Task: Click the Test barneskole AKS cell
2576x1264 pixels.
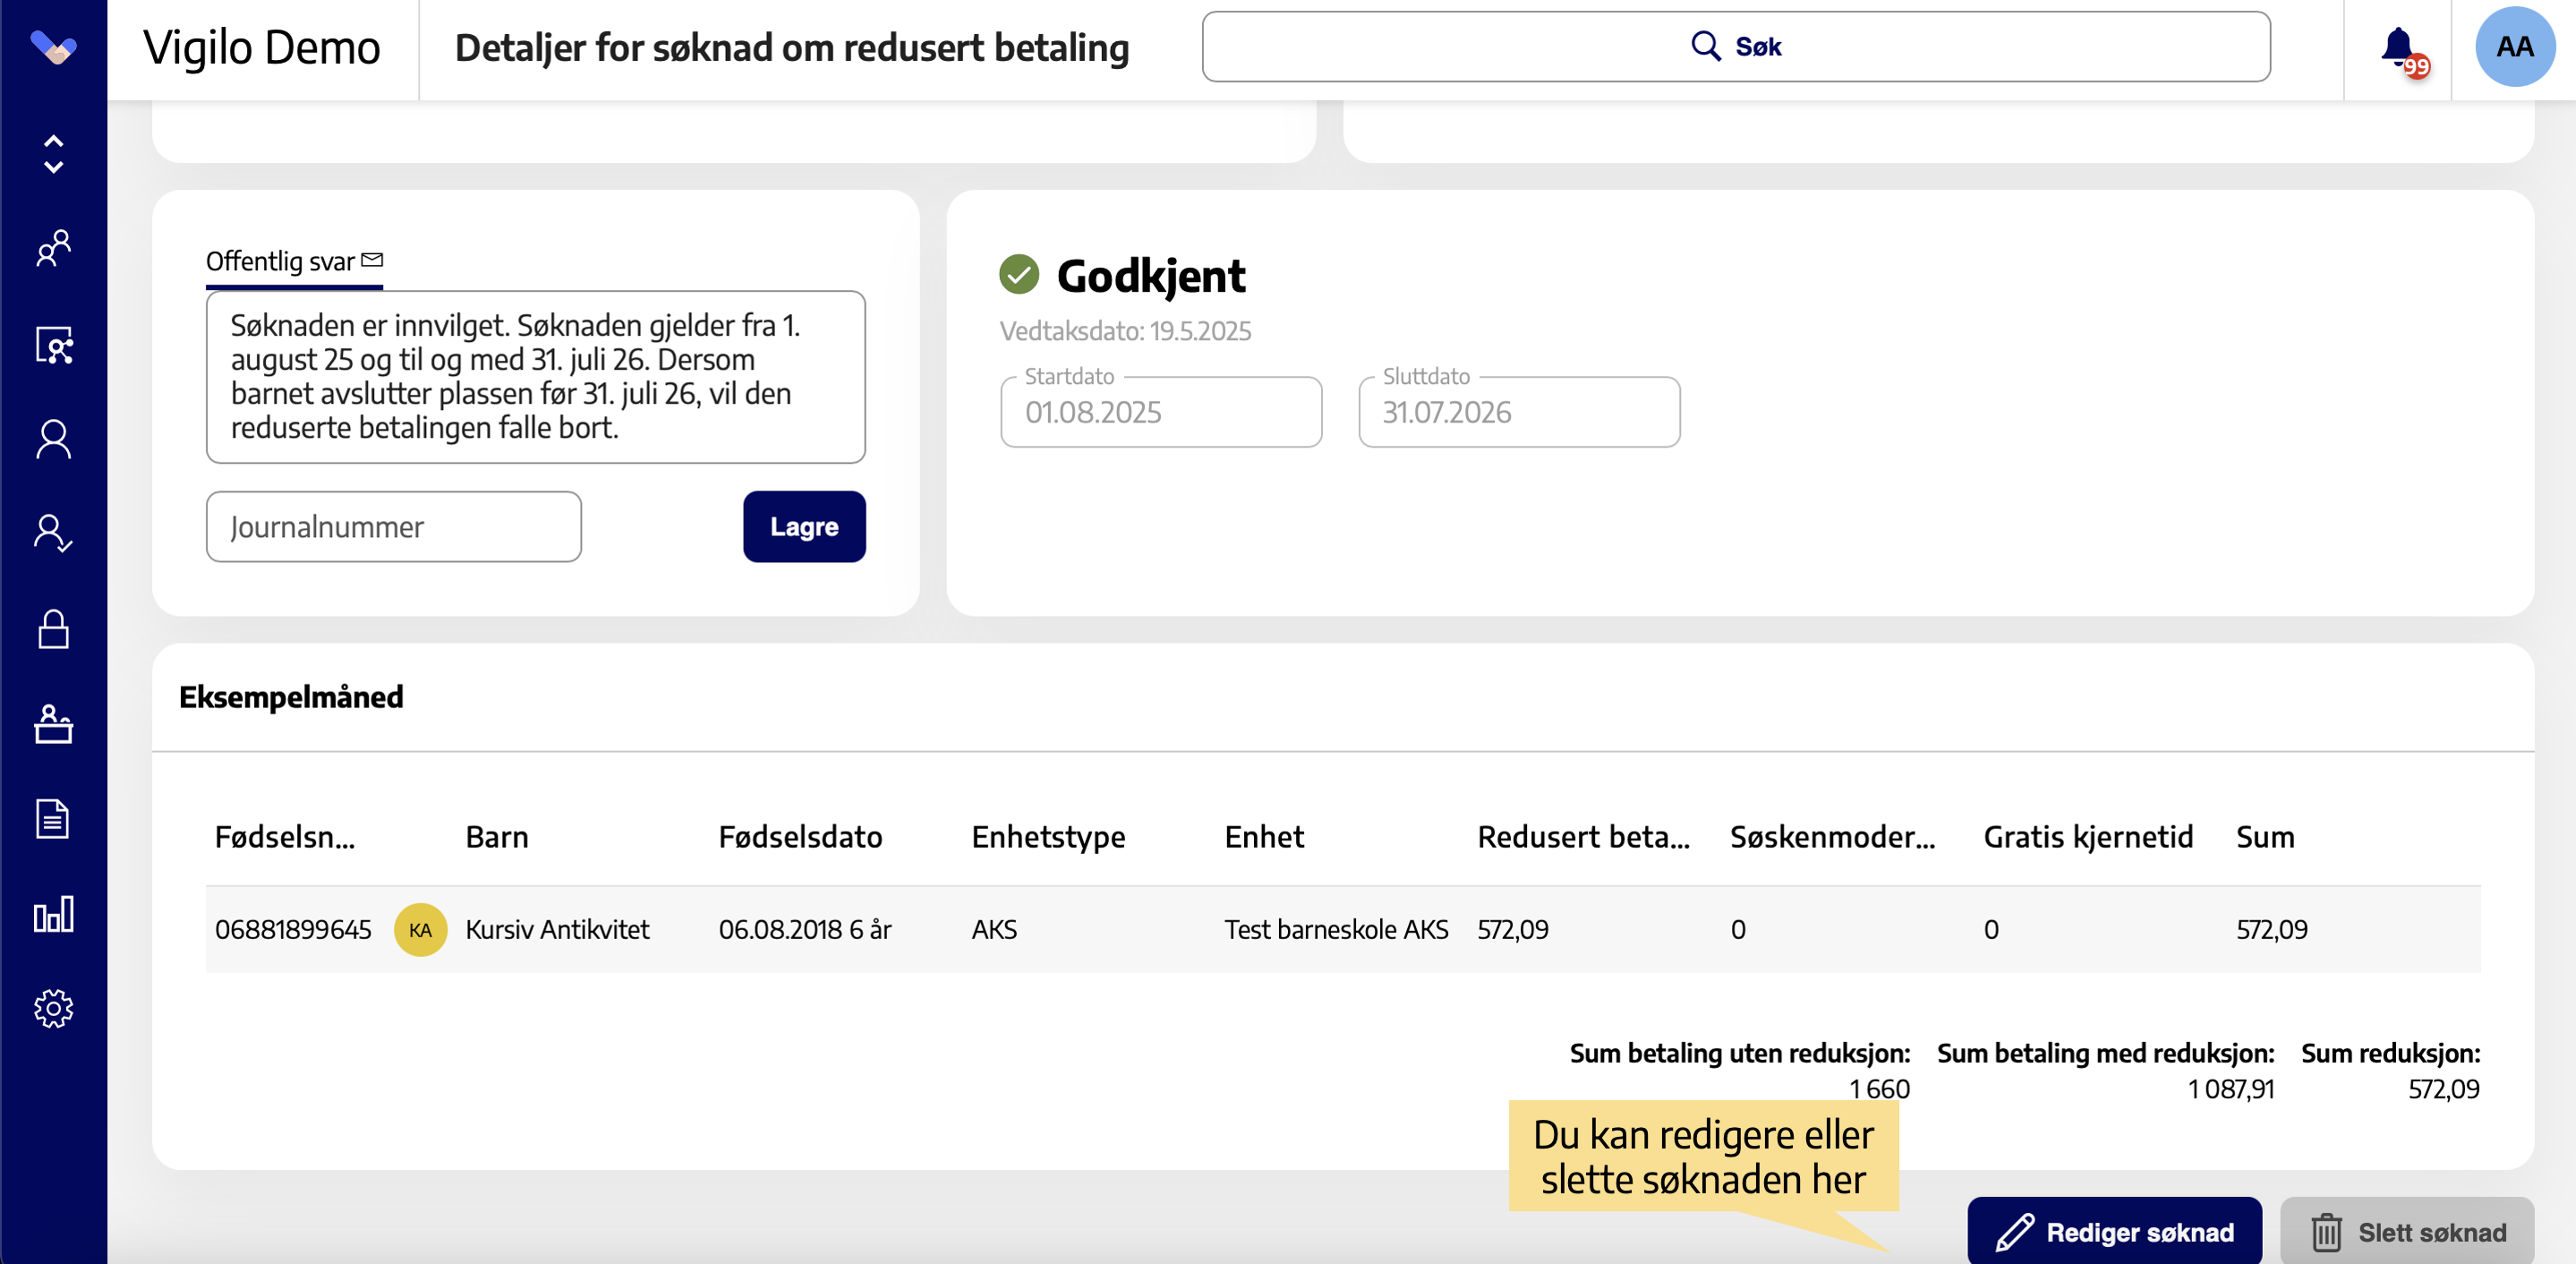Action: 1336,930
